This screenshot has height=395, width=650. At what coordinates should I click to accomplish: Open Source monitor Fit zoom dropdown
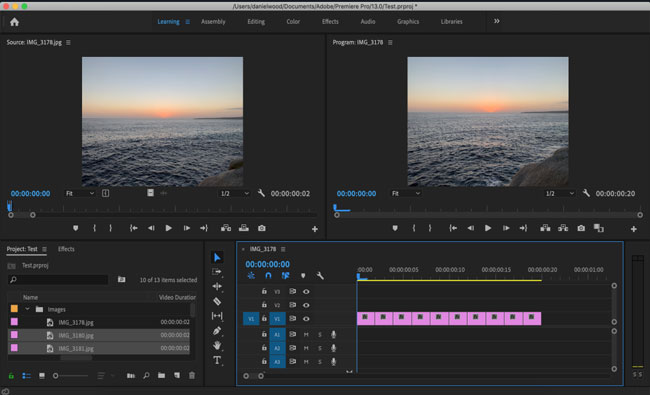(x=80, y=193)
